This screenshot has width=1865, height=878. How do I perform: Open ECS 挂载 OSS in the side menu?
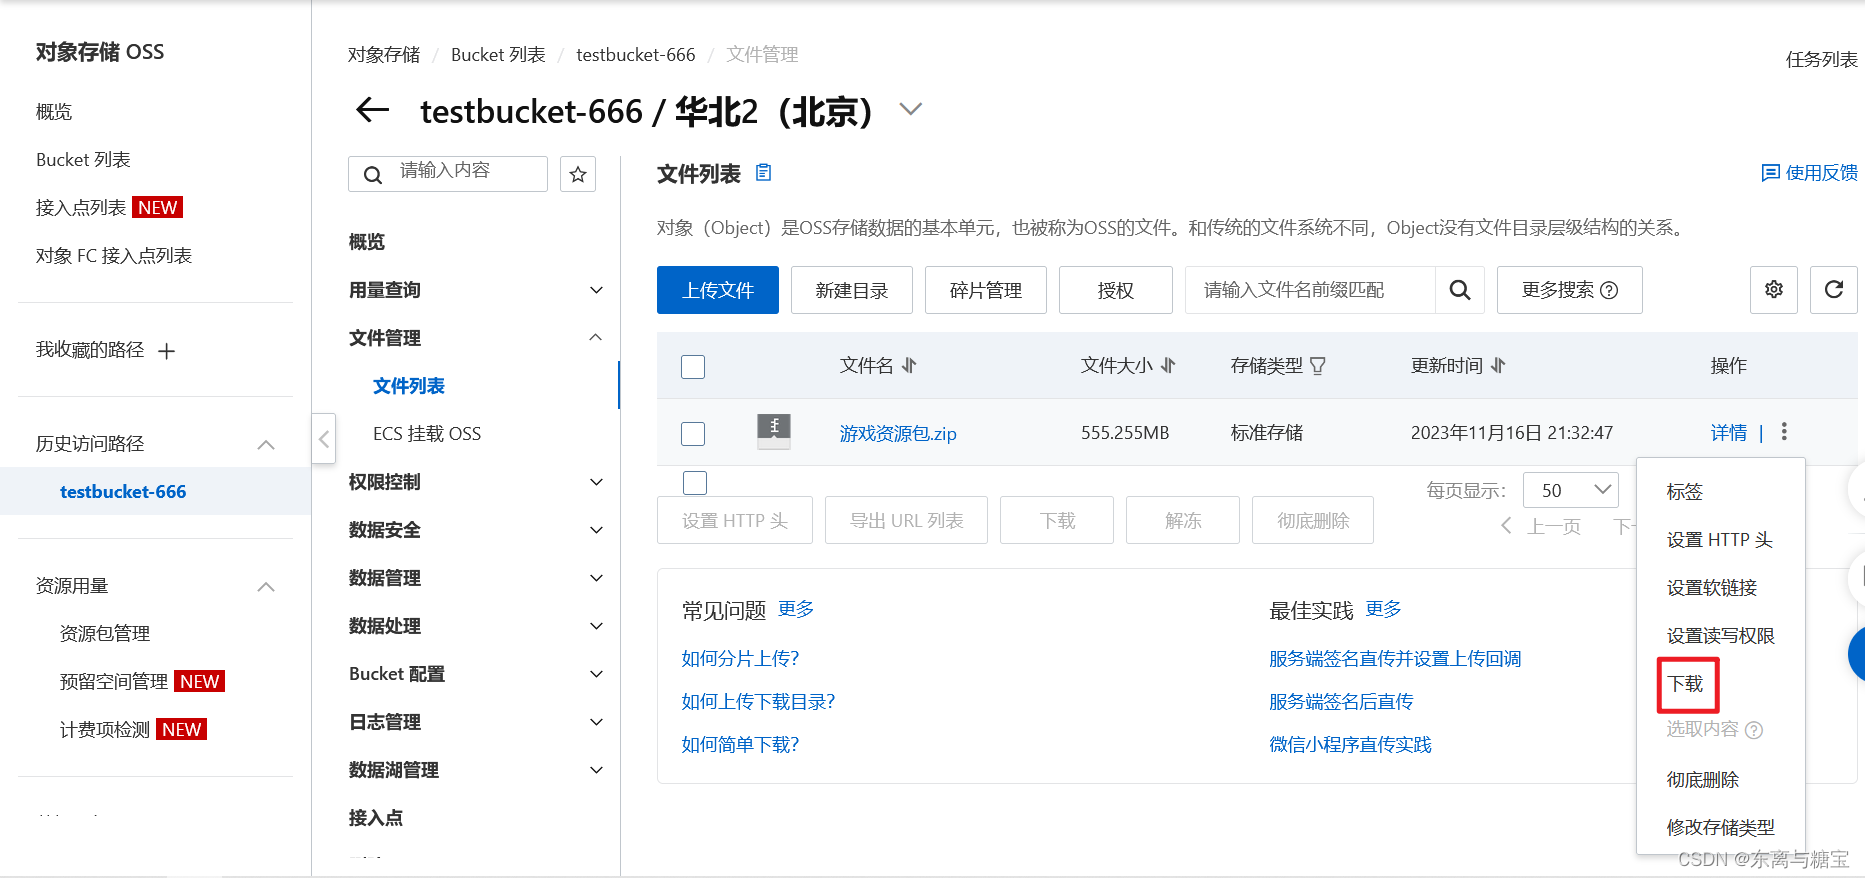point(427,434)
